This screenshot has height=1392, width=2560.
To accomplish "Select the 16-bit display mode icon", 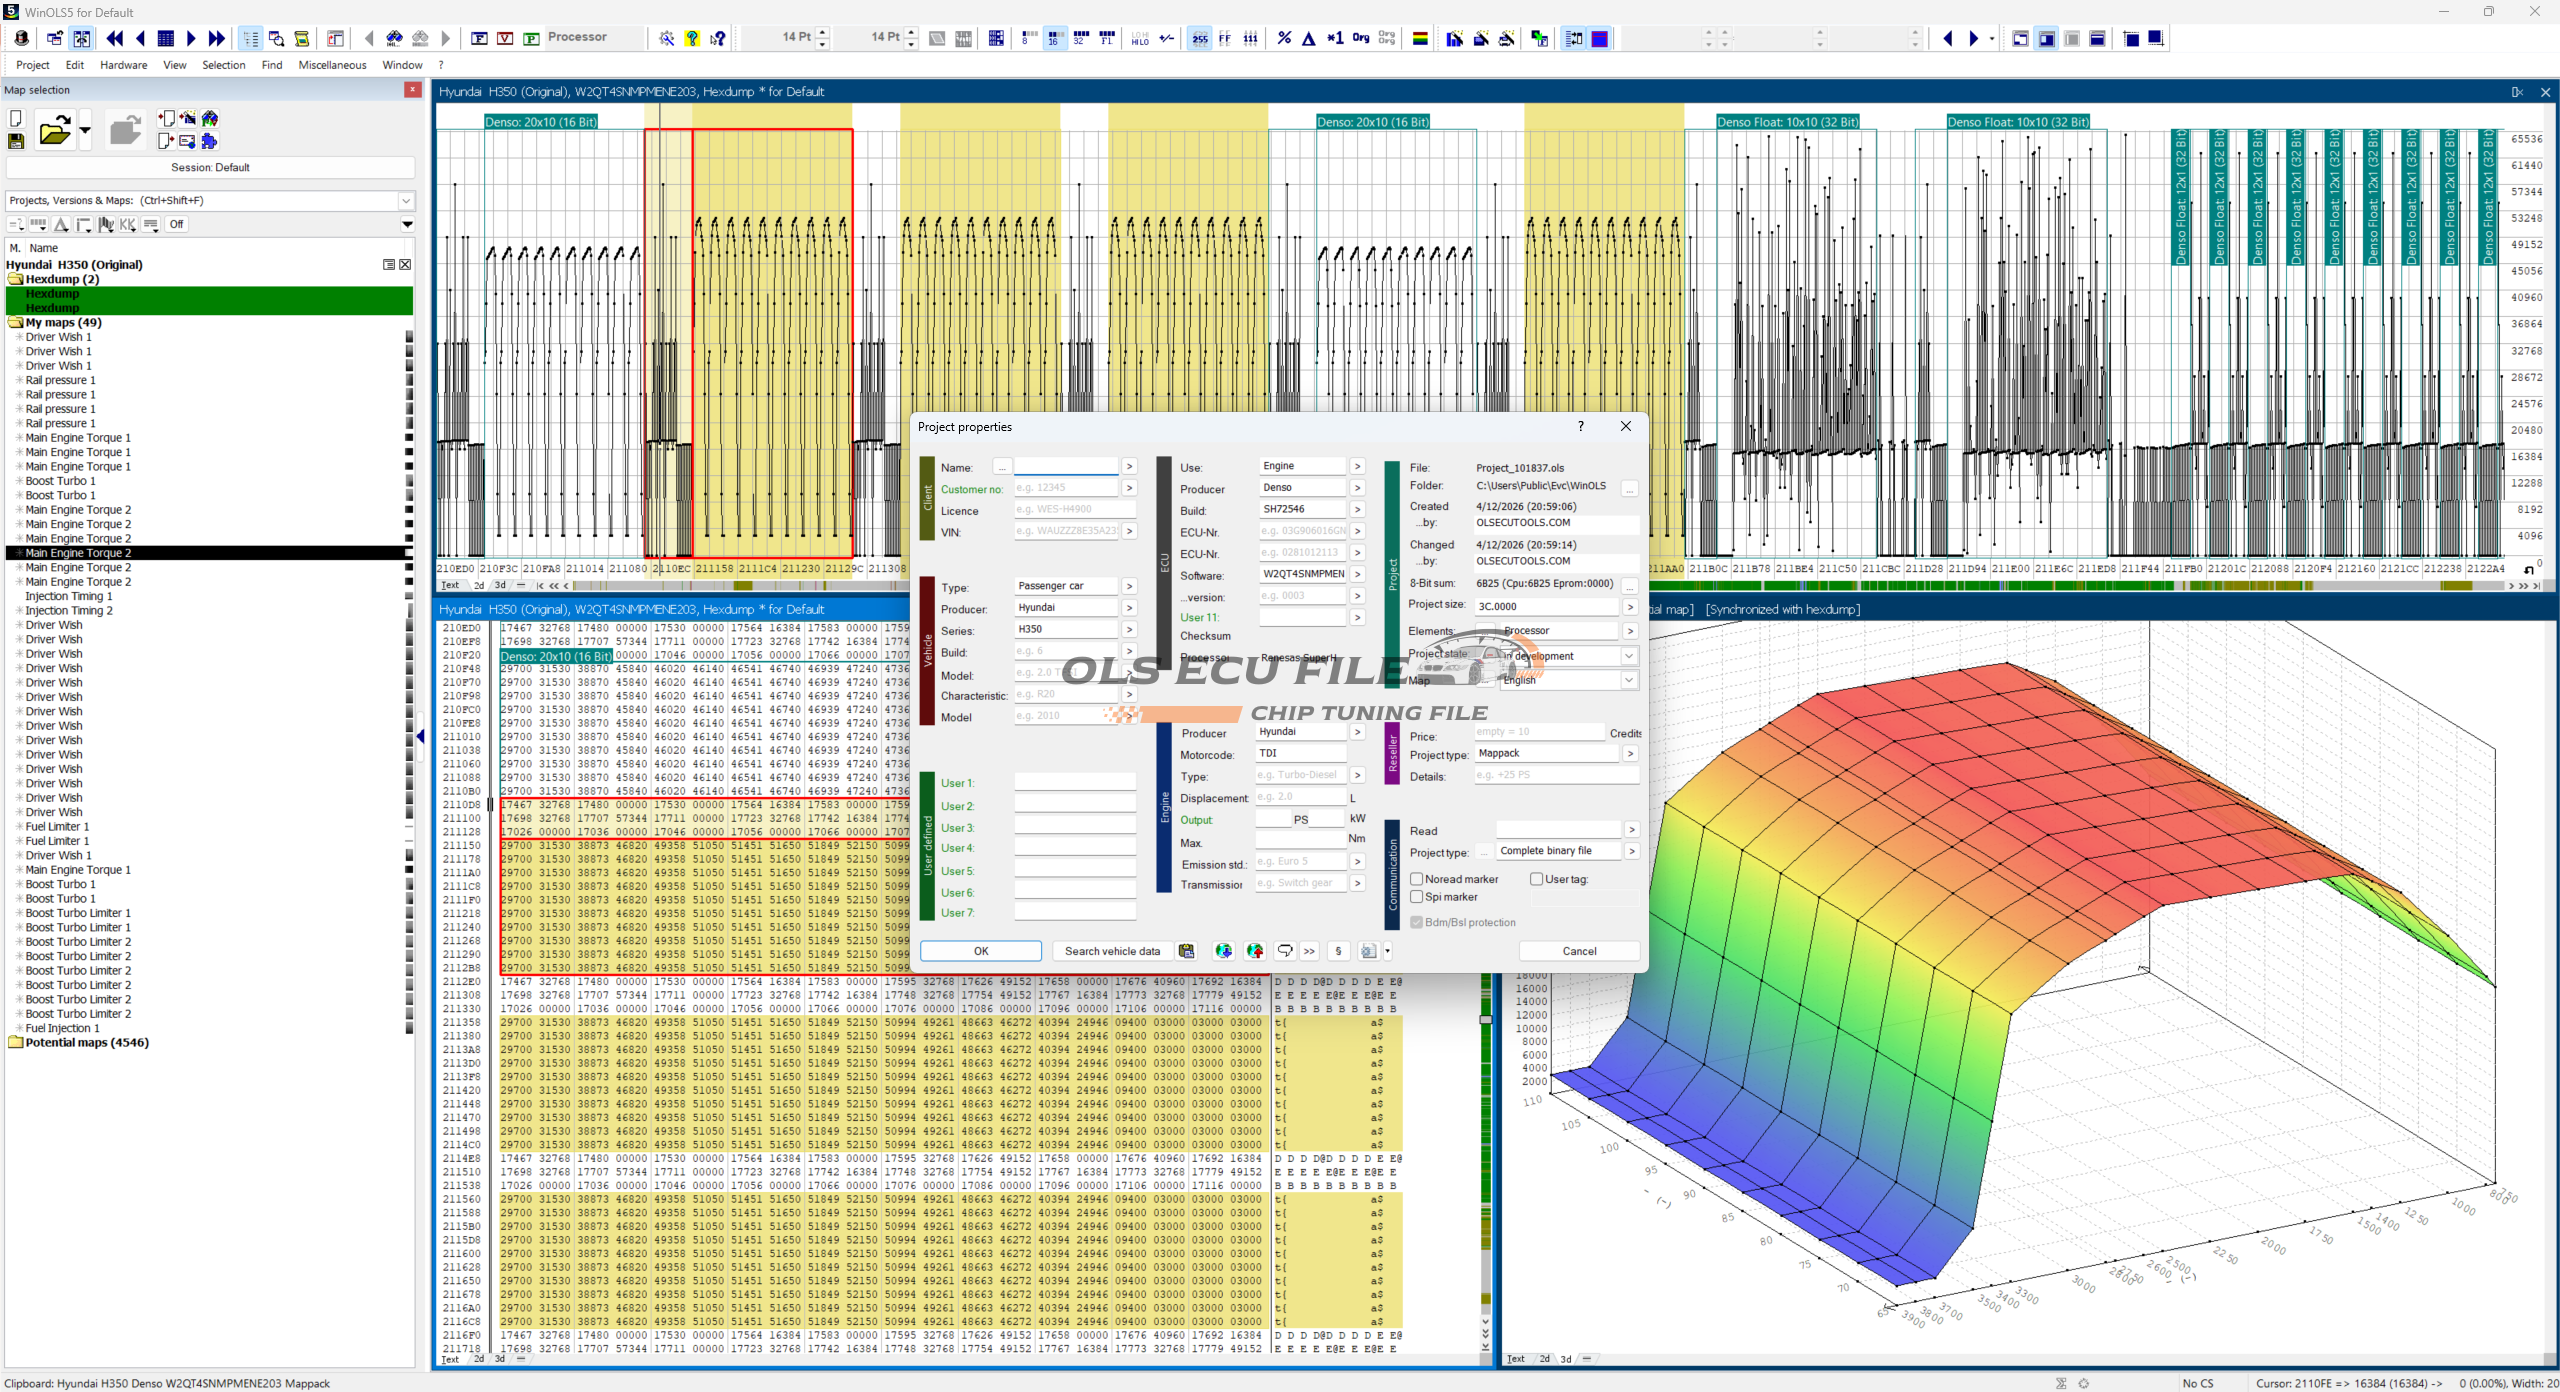I will click(1053, 38).
